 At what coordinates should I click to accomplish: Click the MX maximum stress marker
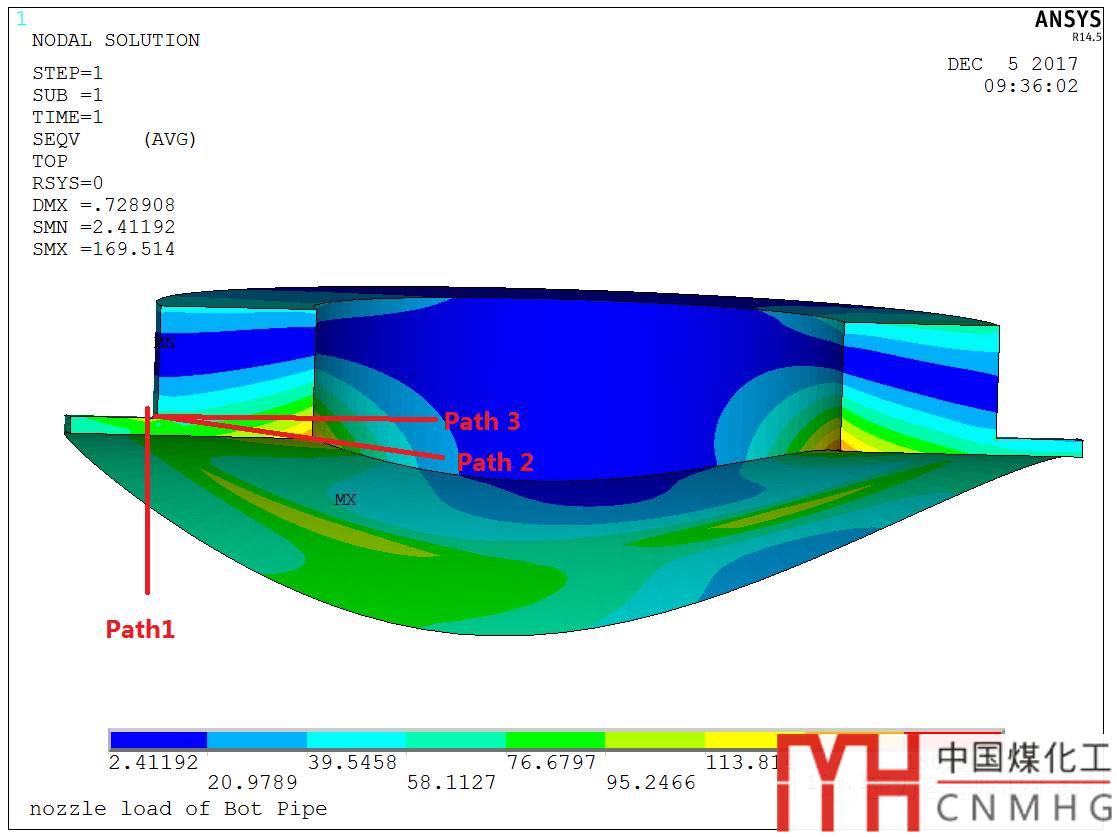coord(345,499)
